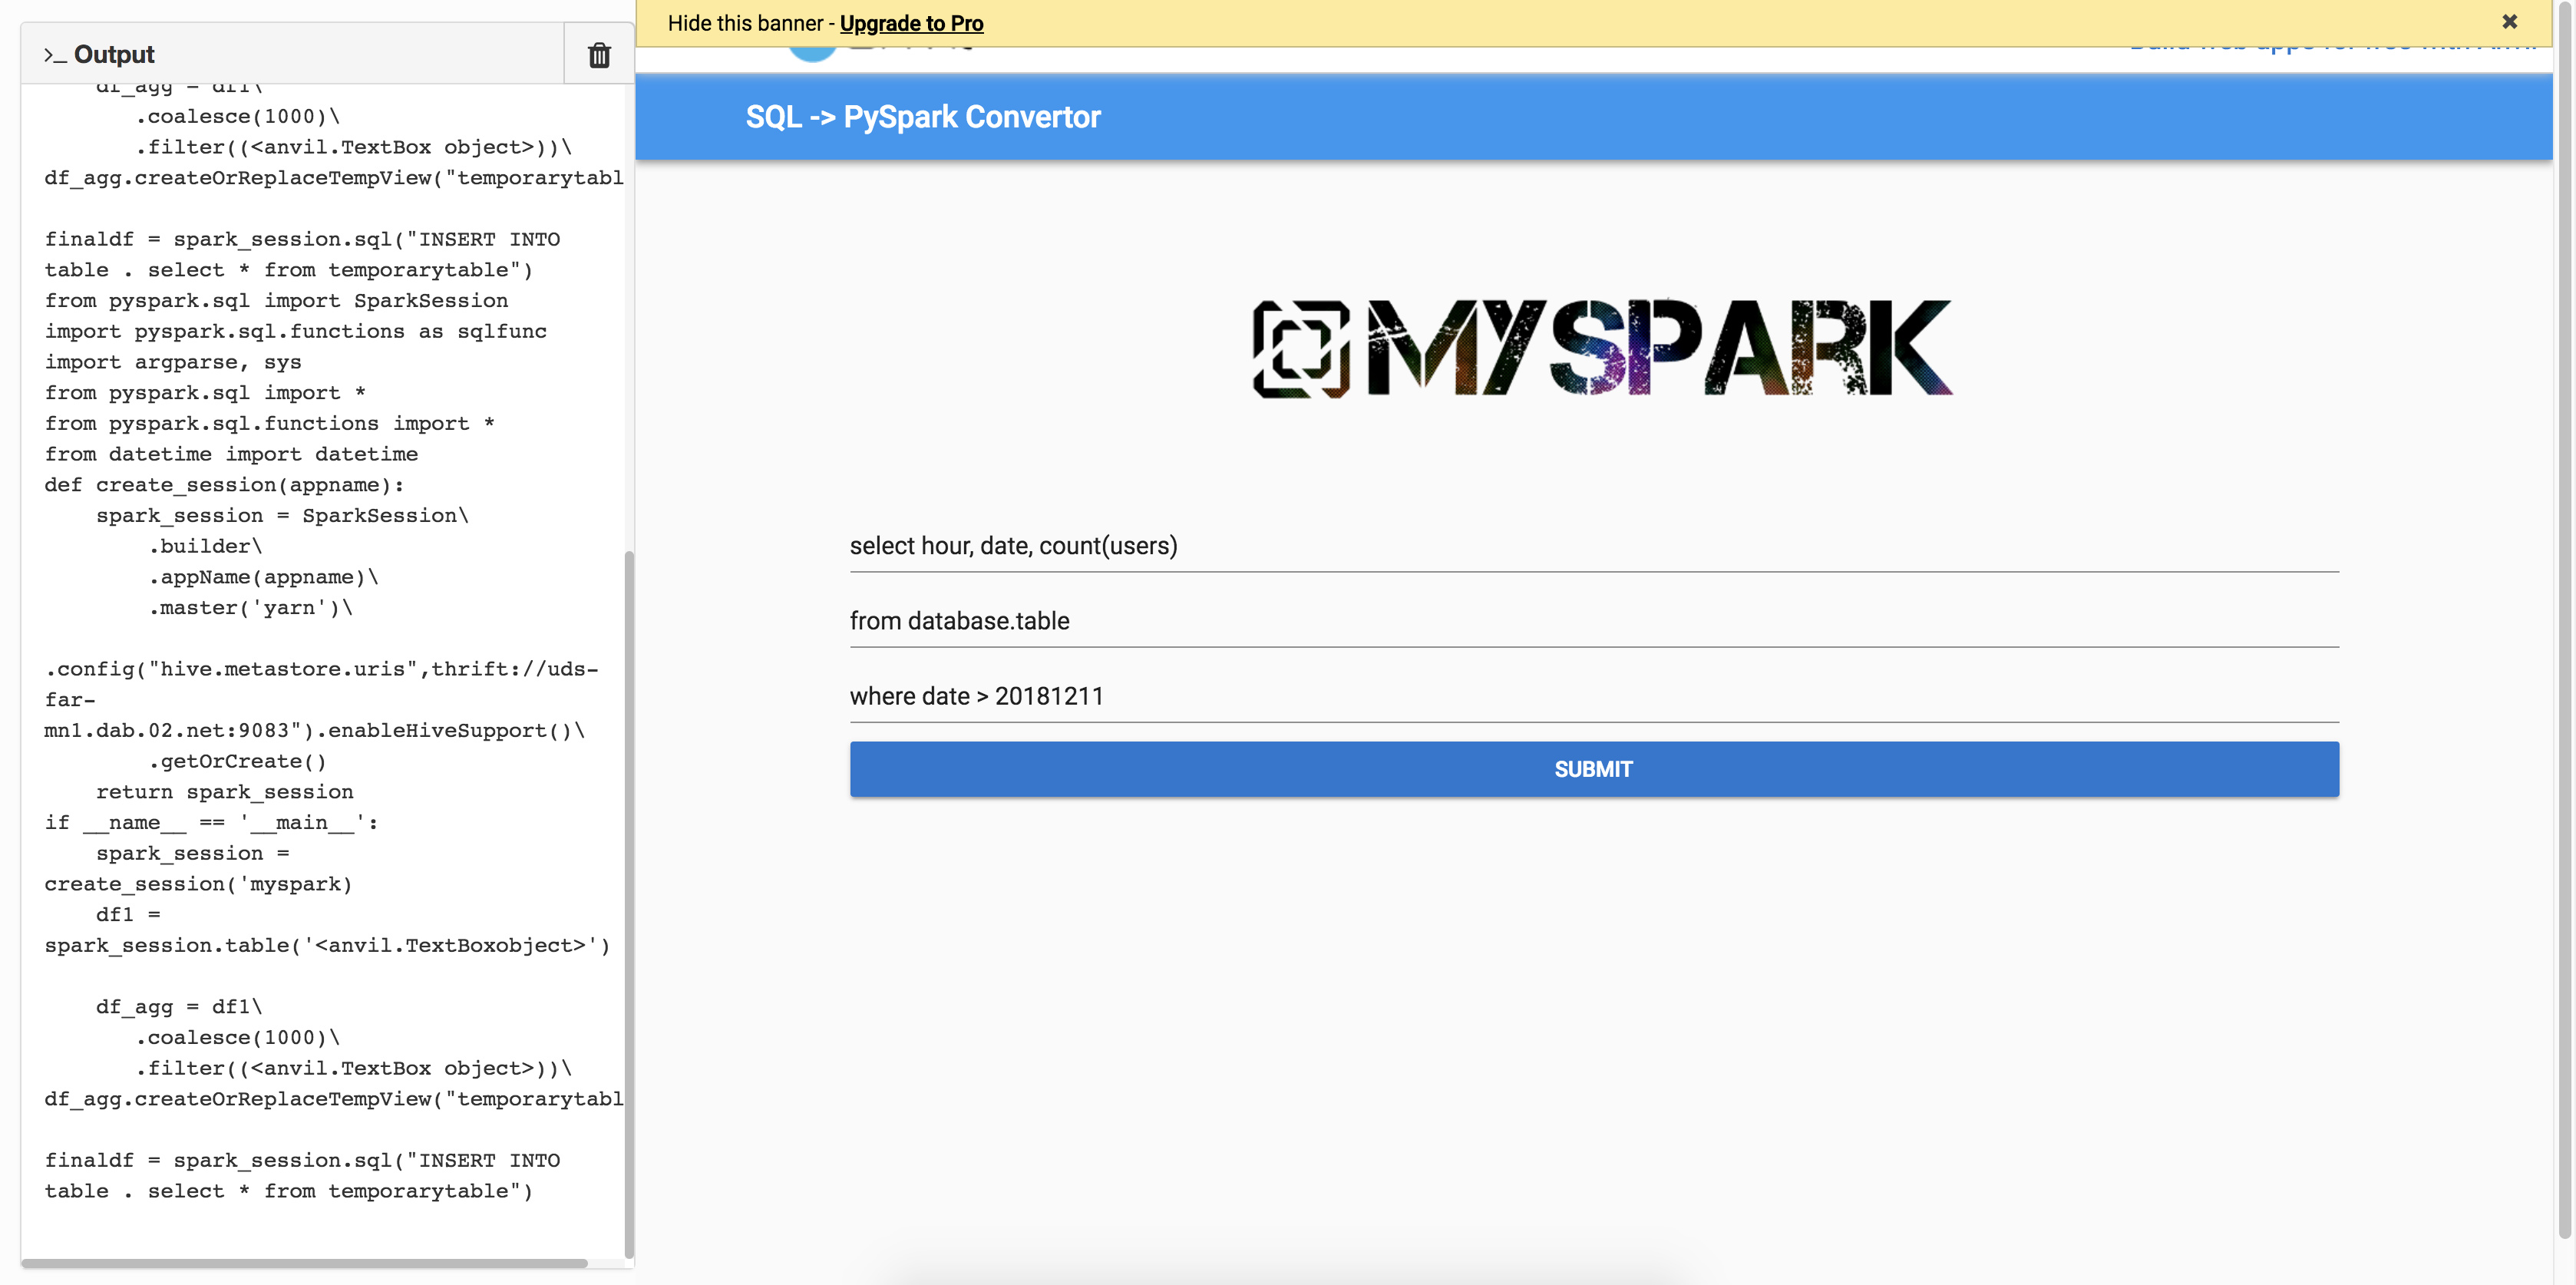Click the "create_session('myspark)" output line

[x=198, y=884]
